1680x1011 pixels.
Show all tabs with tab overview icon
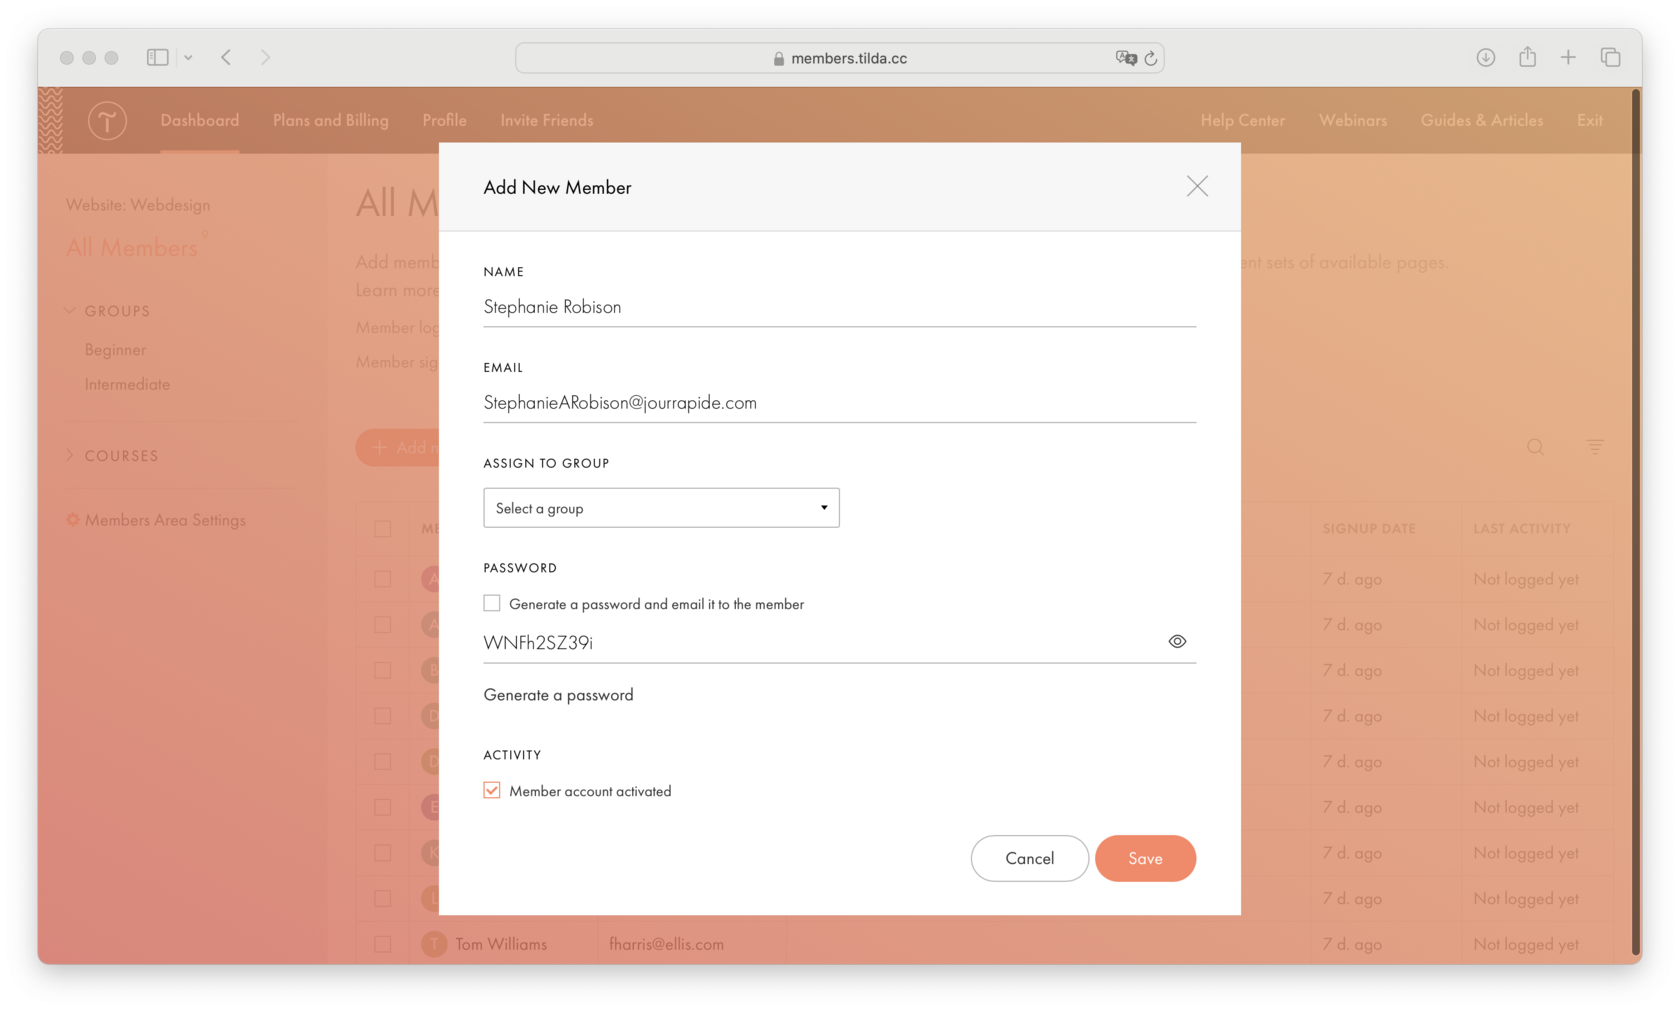pos(1611,57)
